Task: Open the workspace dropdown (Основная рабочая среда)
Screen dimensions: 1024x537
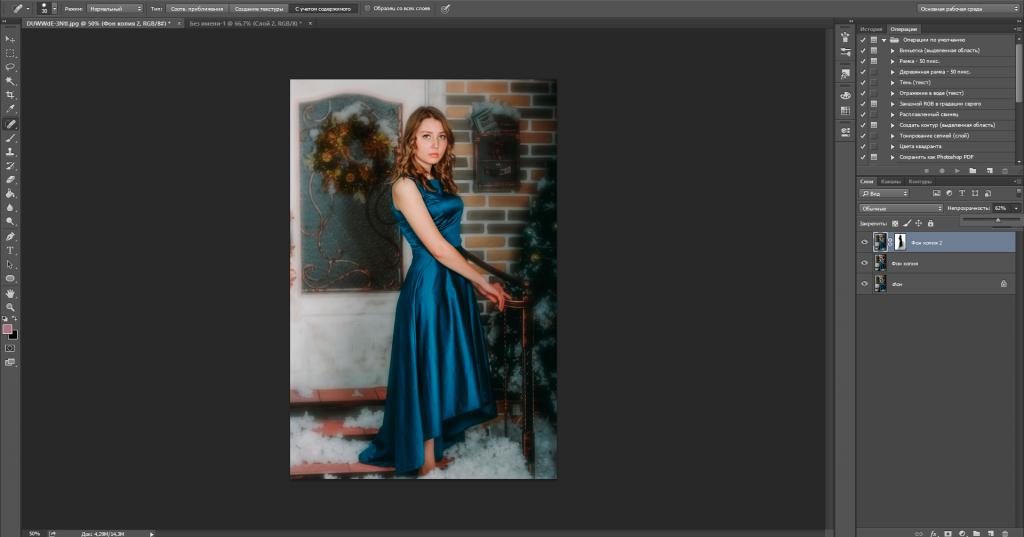Action: pyautogui.click(x=968, y=8)
